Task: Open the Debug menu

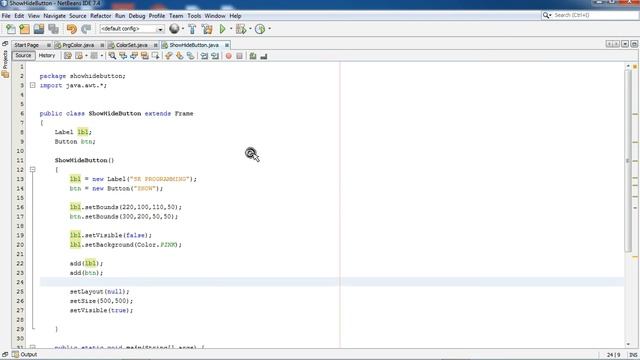Action: 137,16
